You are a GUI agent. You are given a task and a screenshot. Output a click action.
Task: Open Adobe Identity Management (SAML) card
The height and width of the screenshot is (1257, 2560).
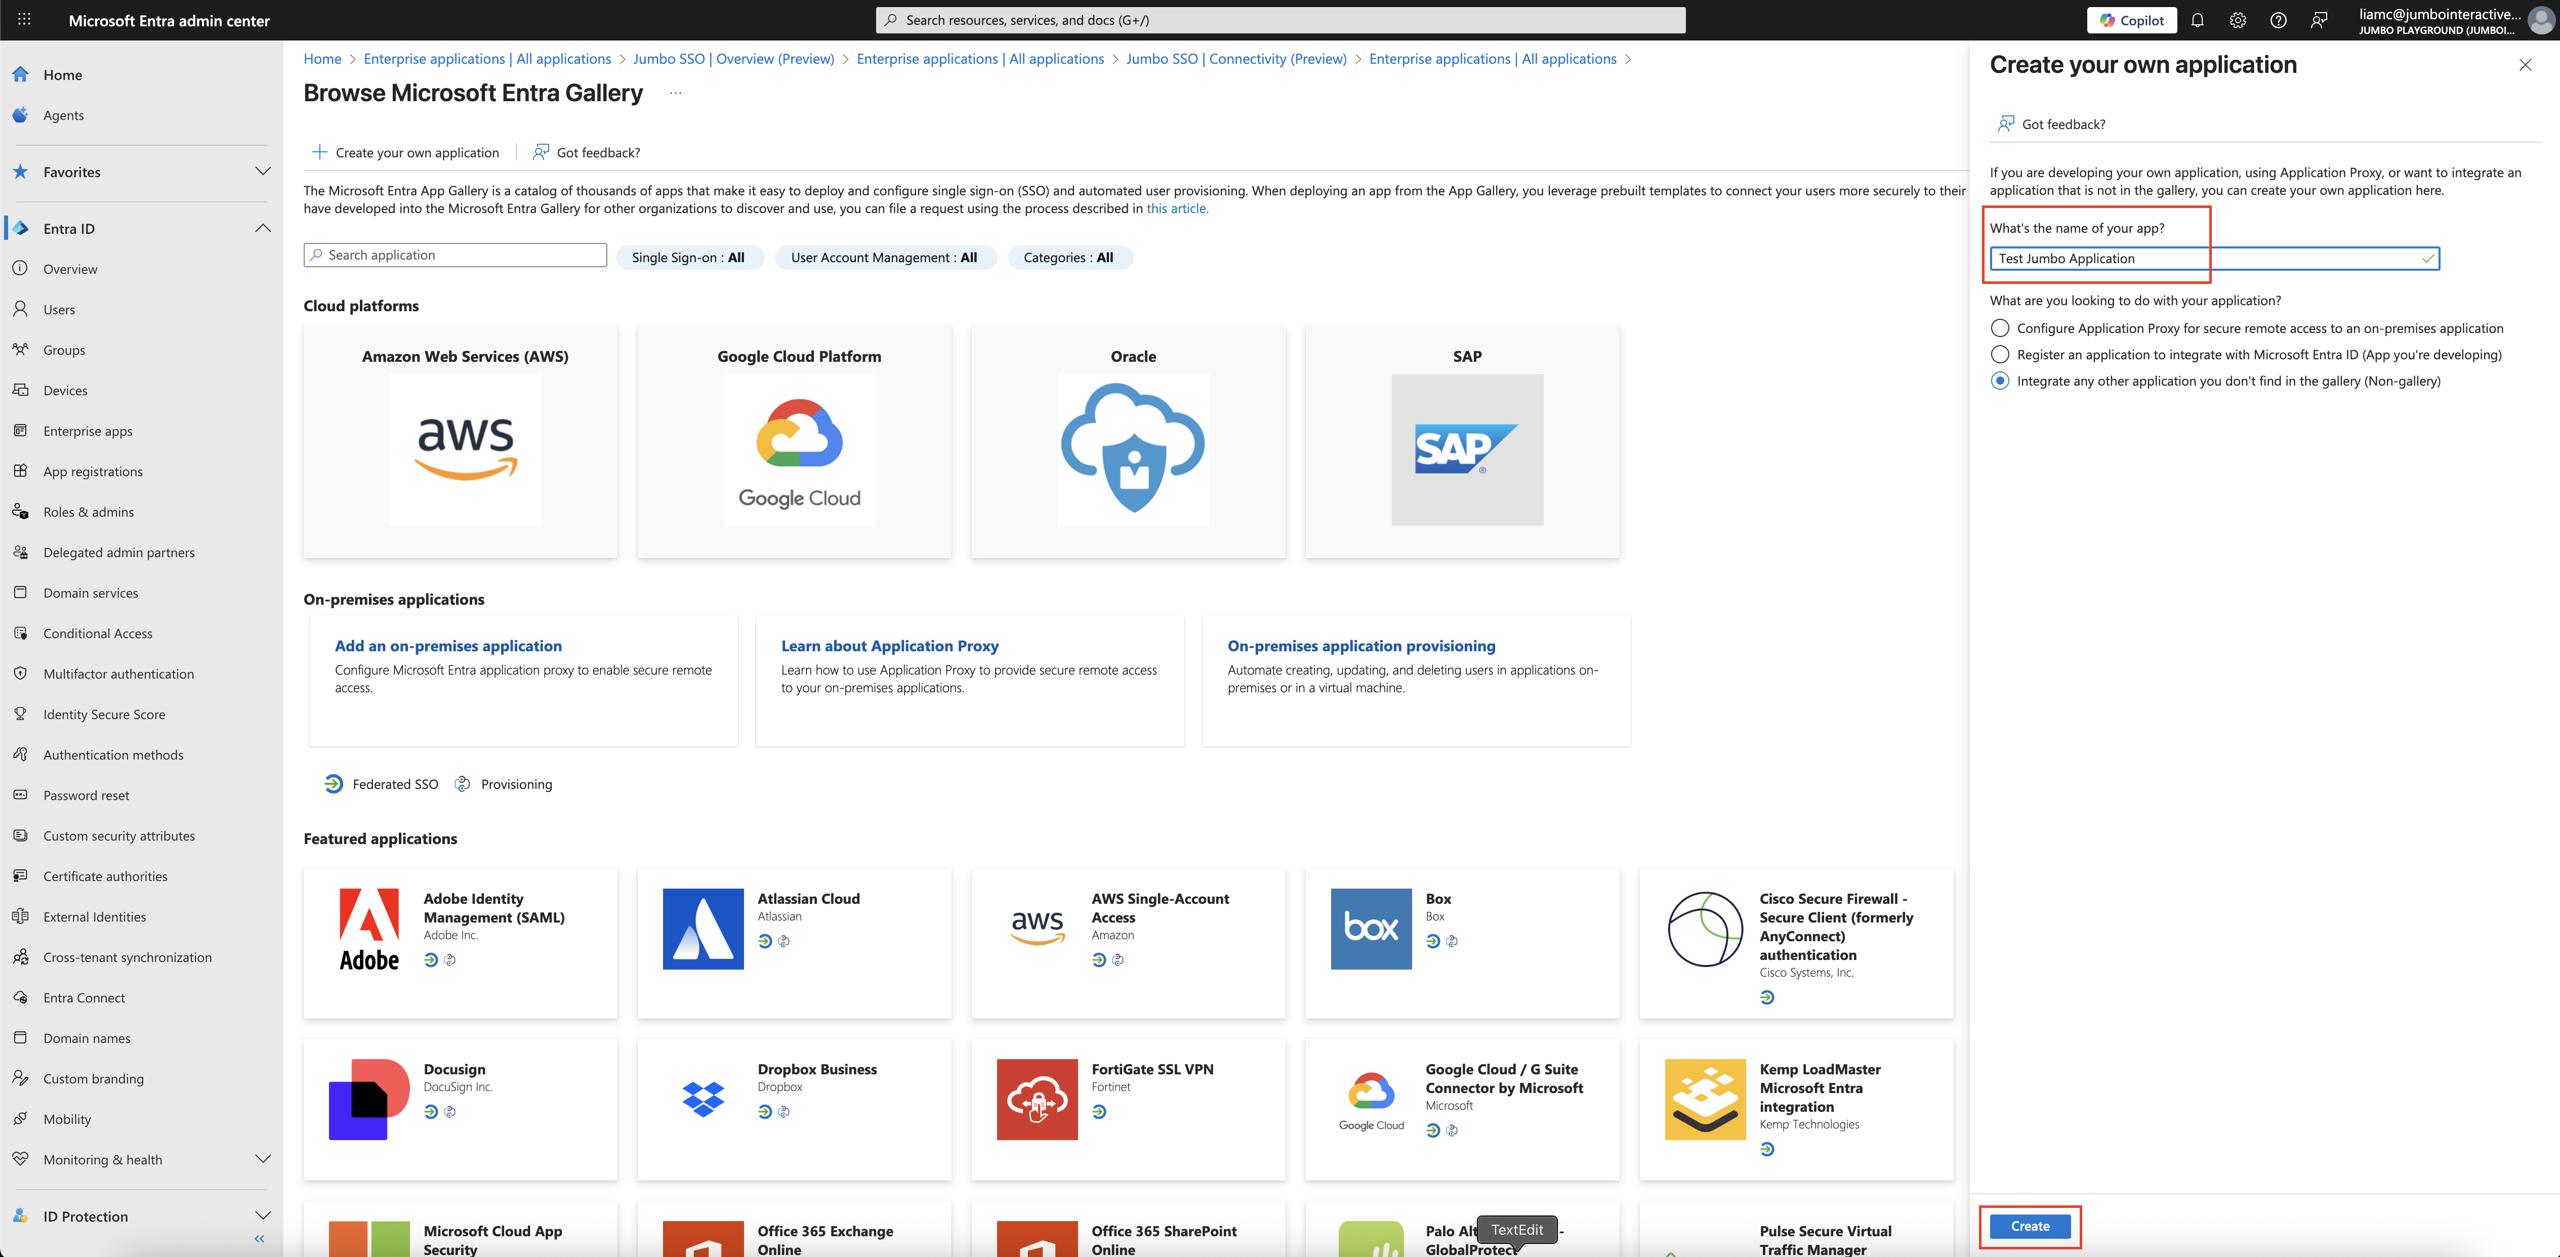[x=461, y=944]
